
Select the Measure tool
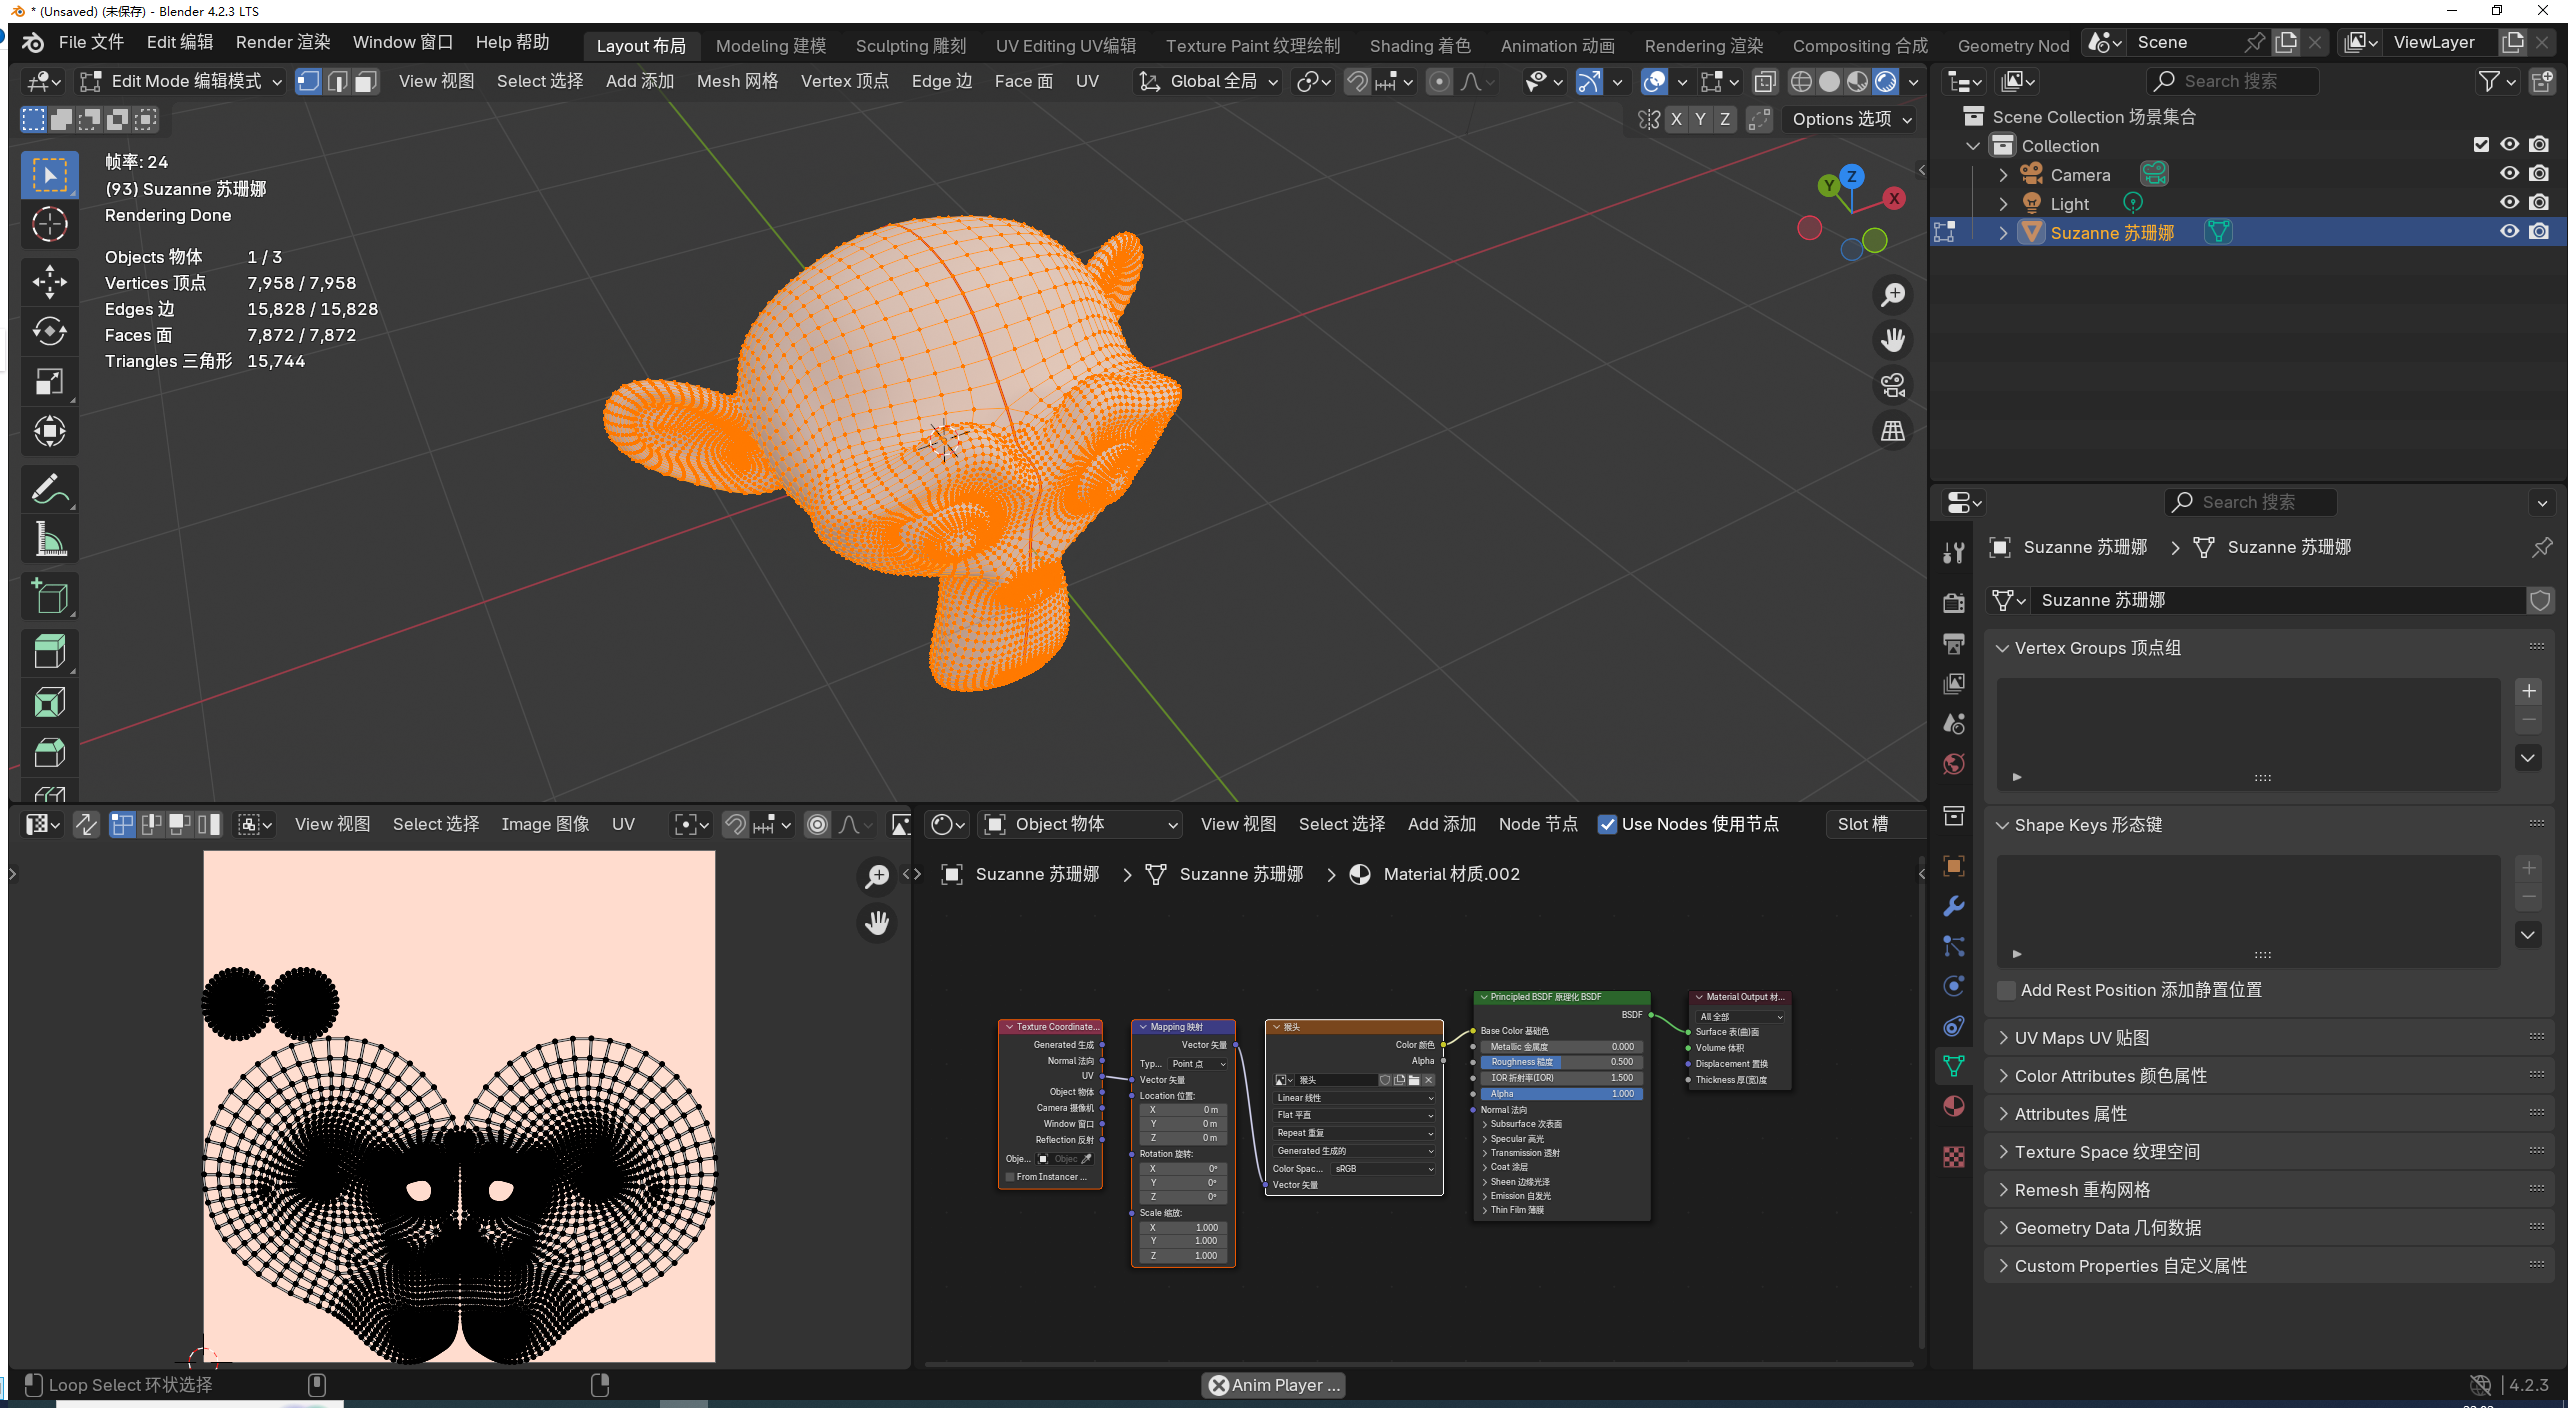pos(49,540)
